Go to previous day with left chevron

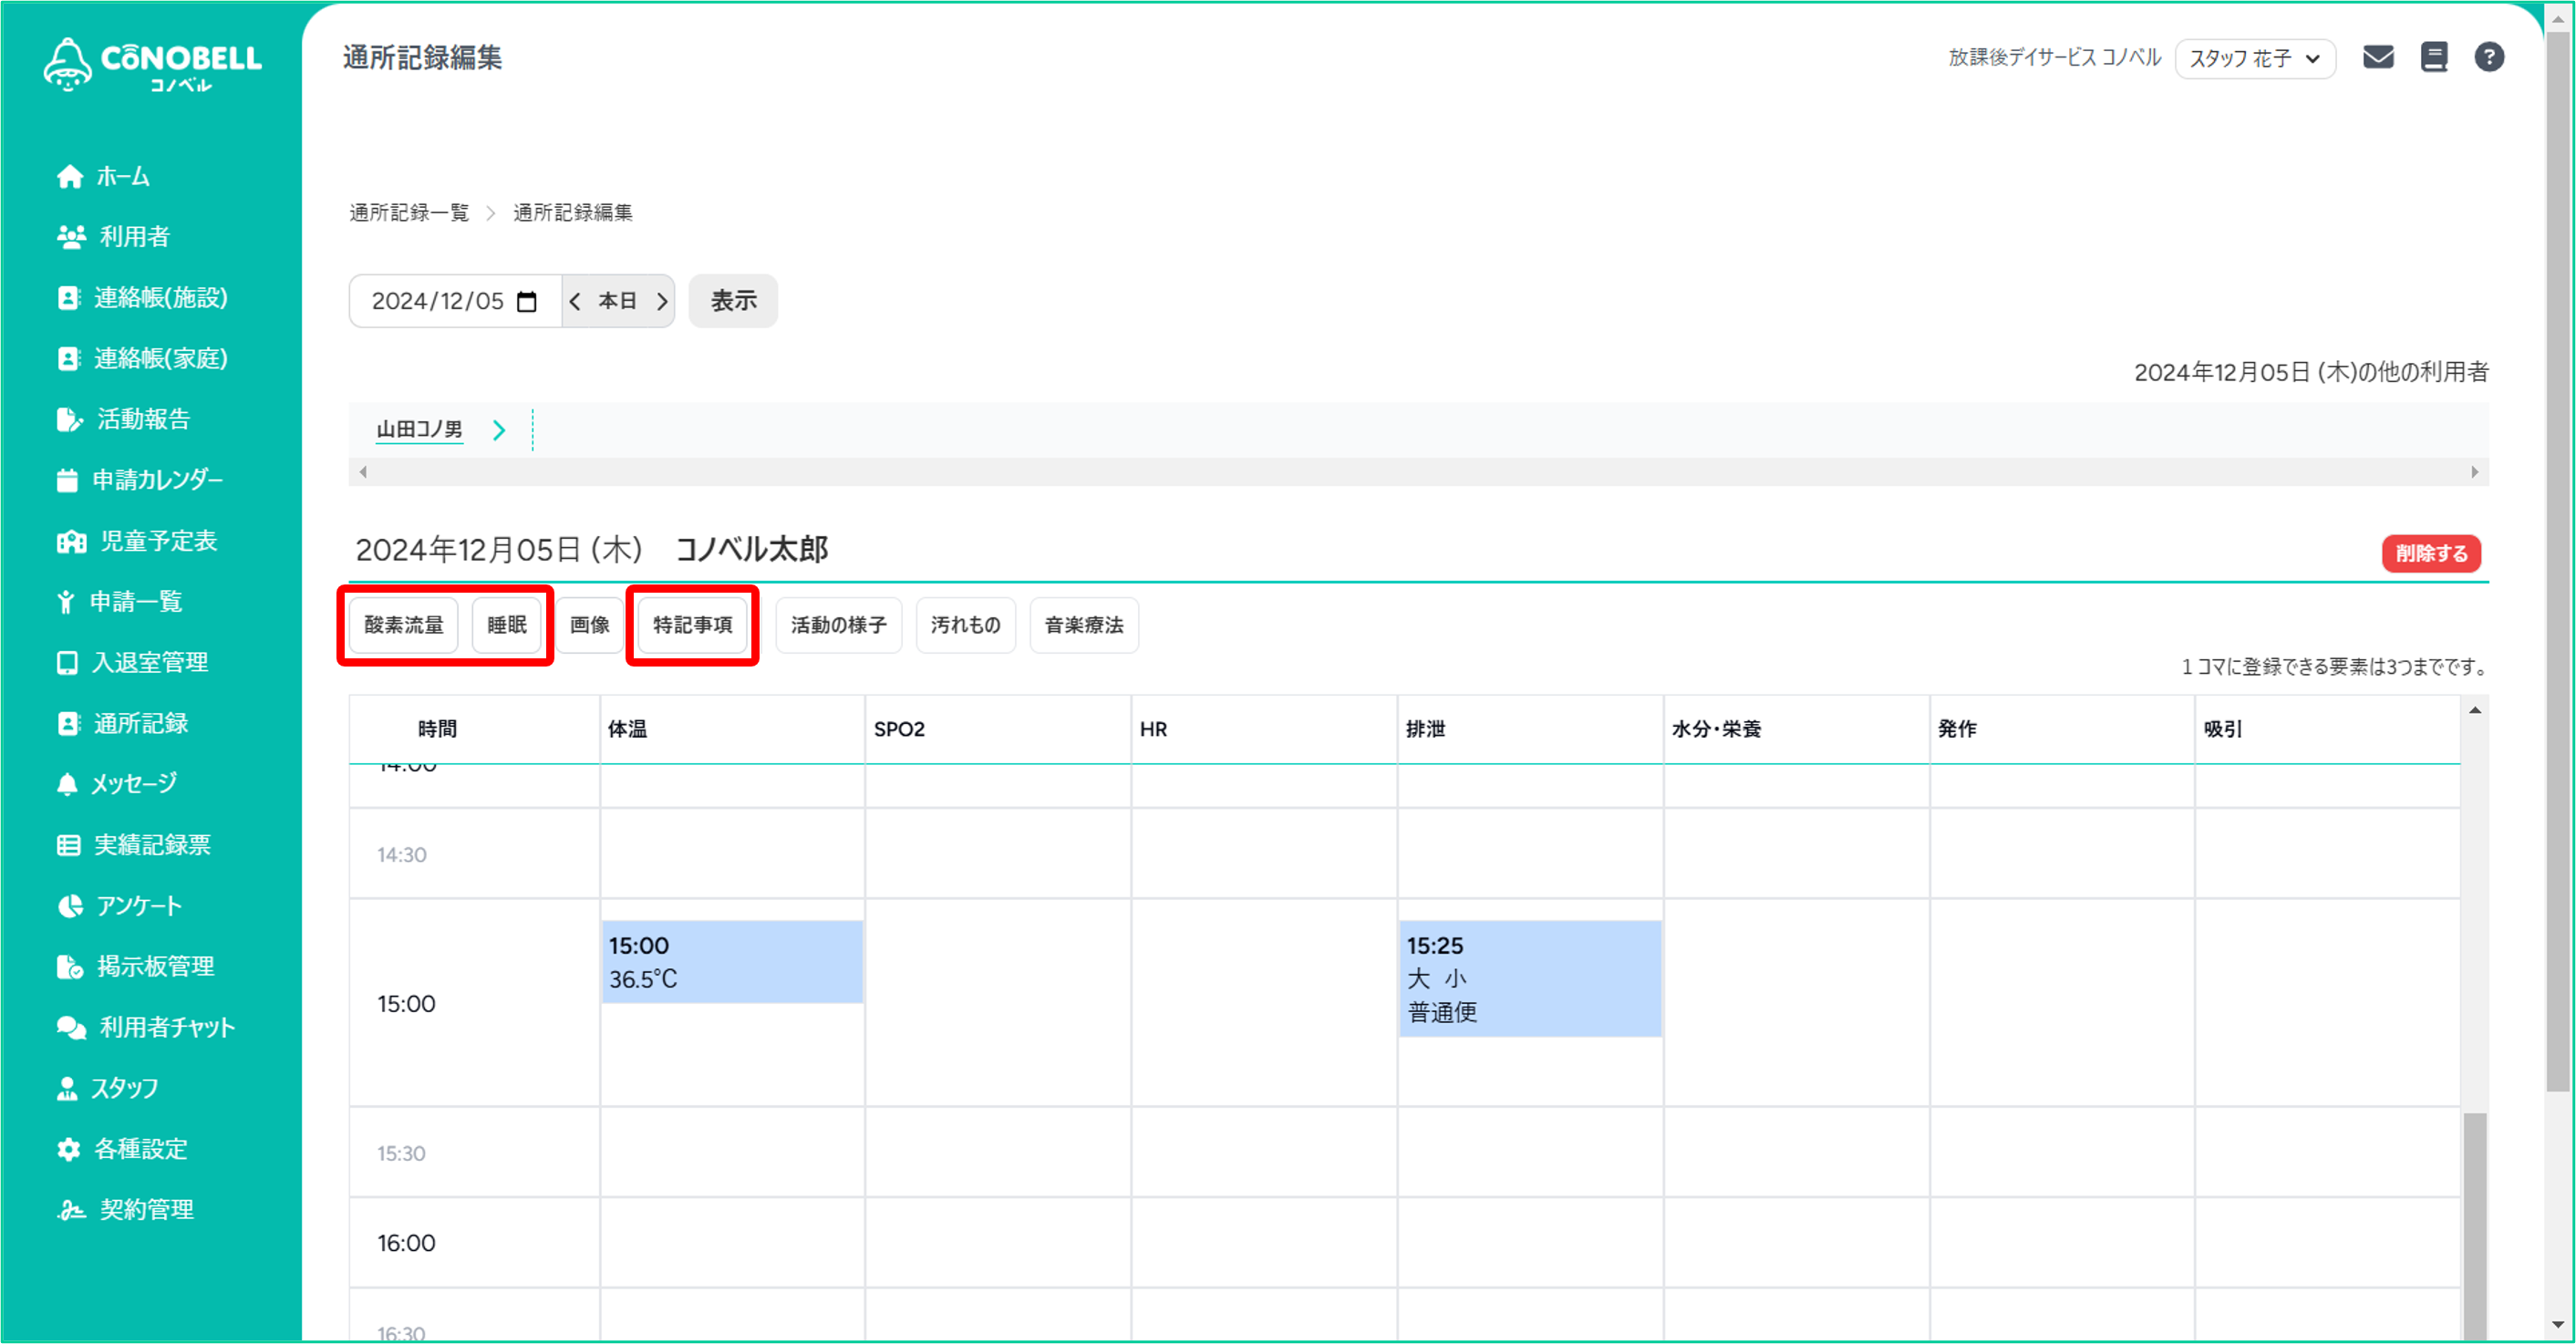tap(575, 301)
